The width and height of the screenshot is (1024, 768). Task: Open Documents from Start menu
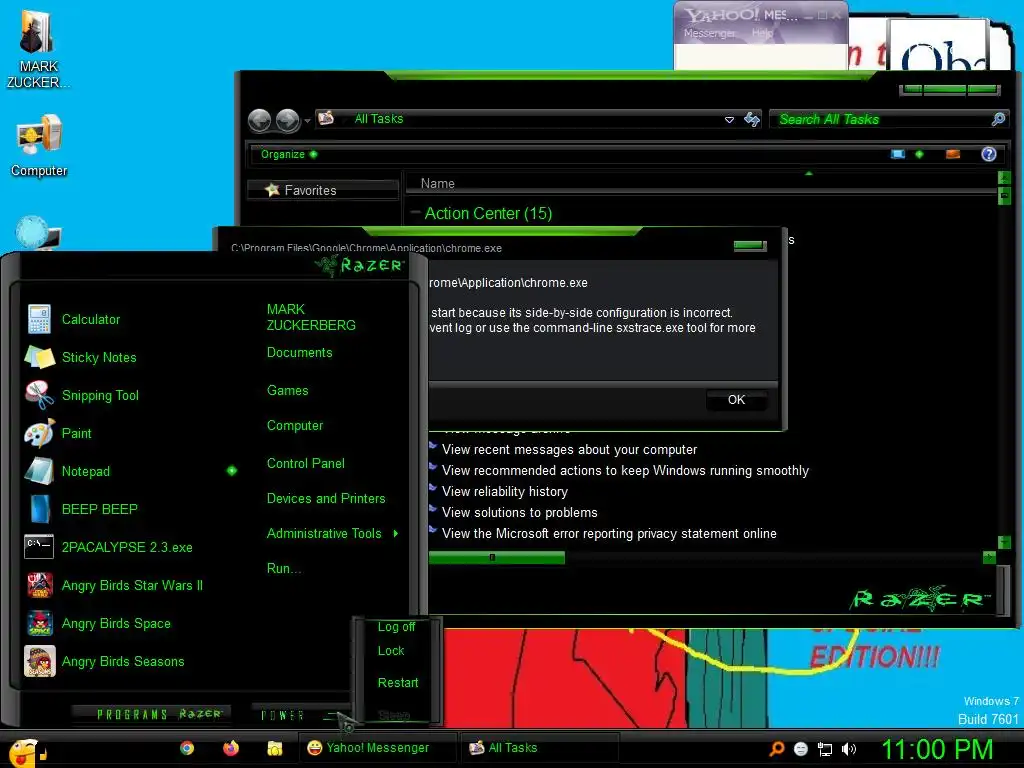coord(300,353)
